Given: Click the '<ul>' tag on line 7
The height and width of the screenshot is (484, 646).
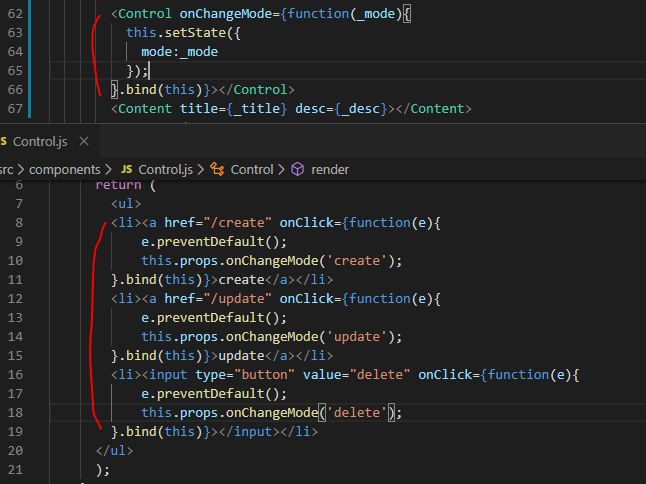Looking at the screenshot, I should coord(126,203).
